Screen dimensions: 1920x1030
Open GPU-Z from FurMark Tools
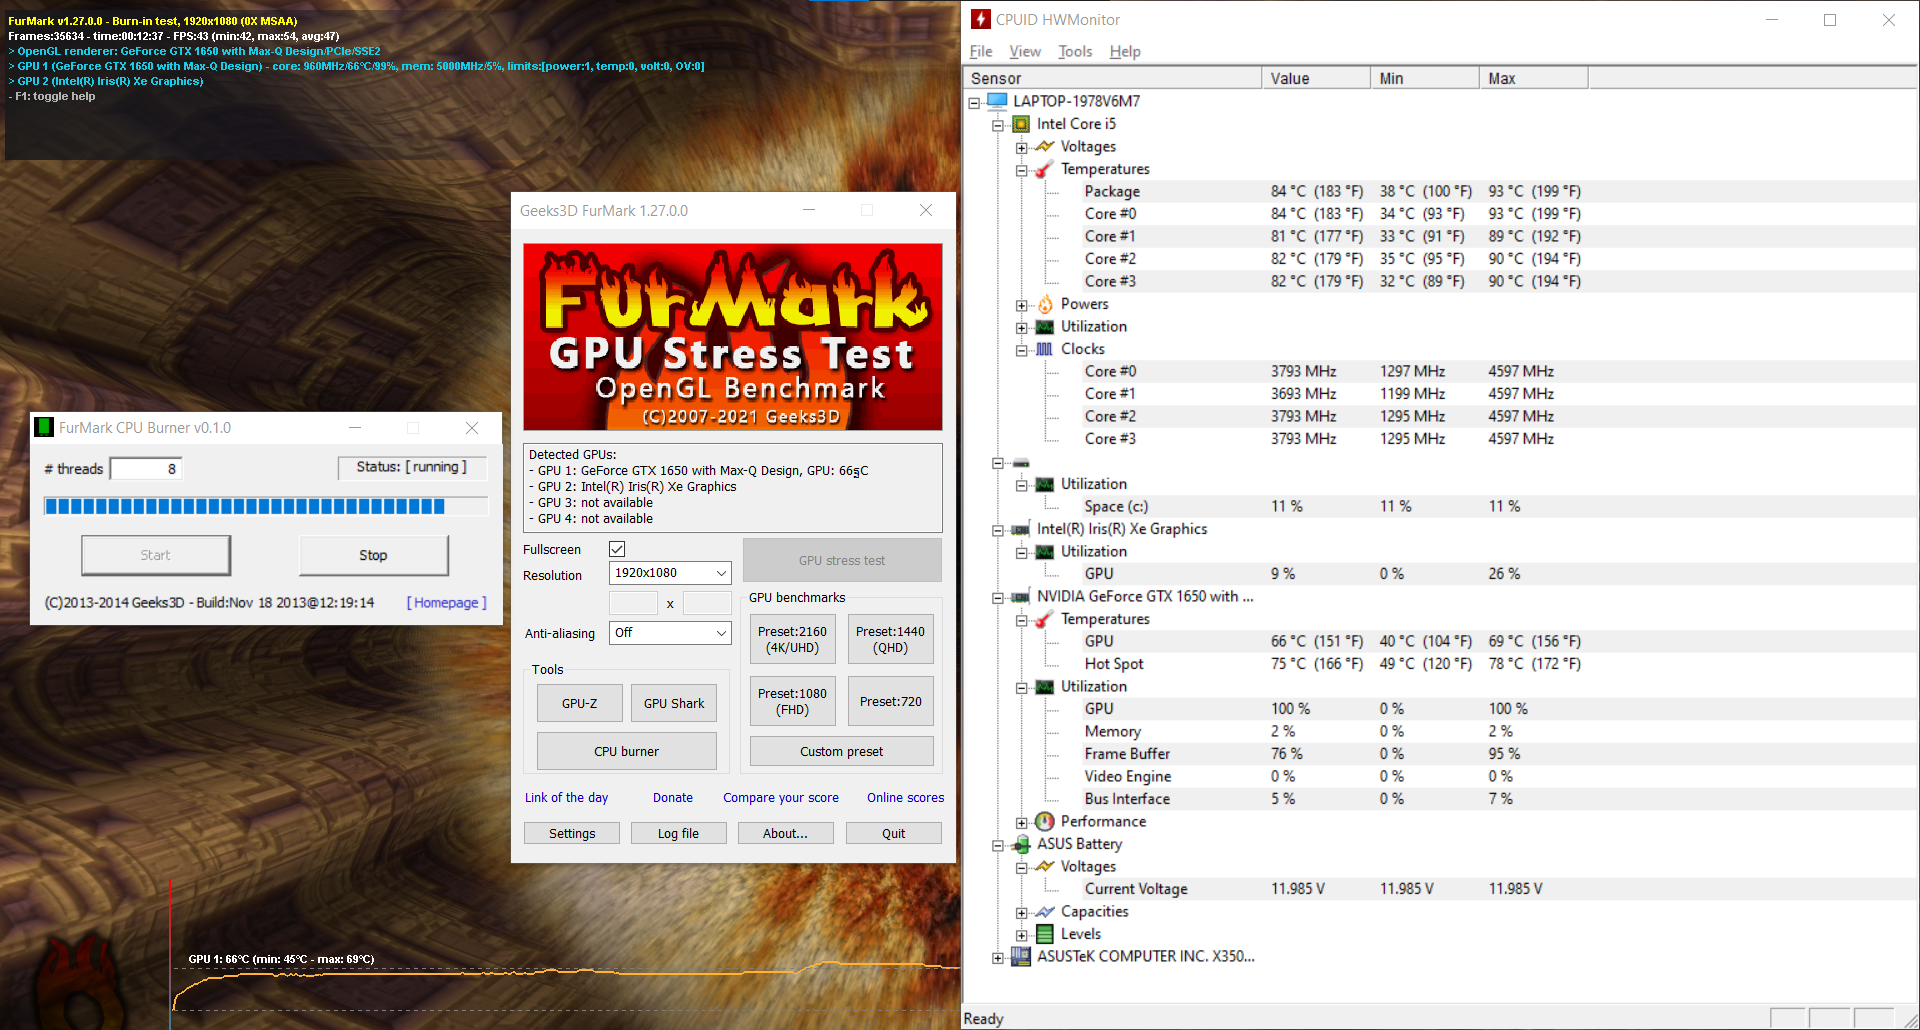580,703
